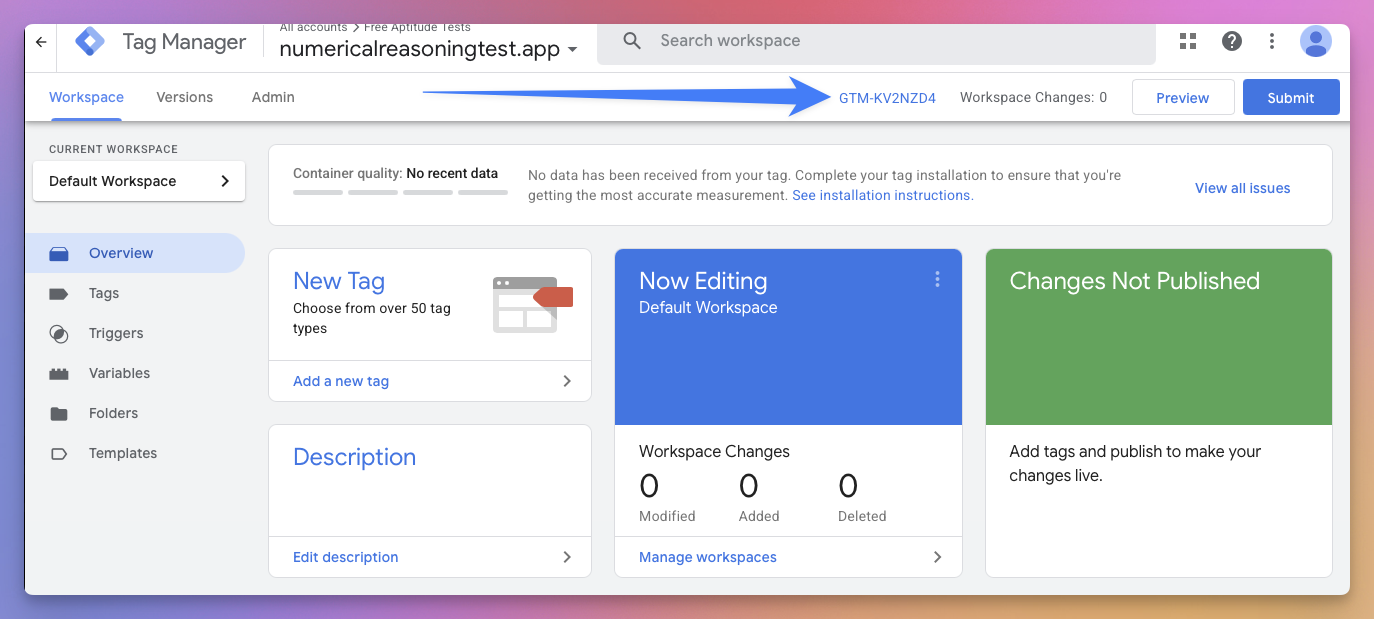
Task: Click the Preview button
Action: 1182,98
